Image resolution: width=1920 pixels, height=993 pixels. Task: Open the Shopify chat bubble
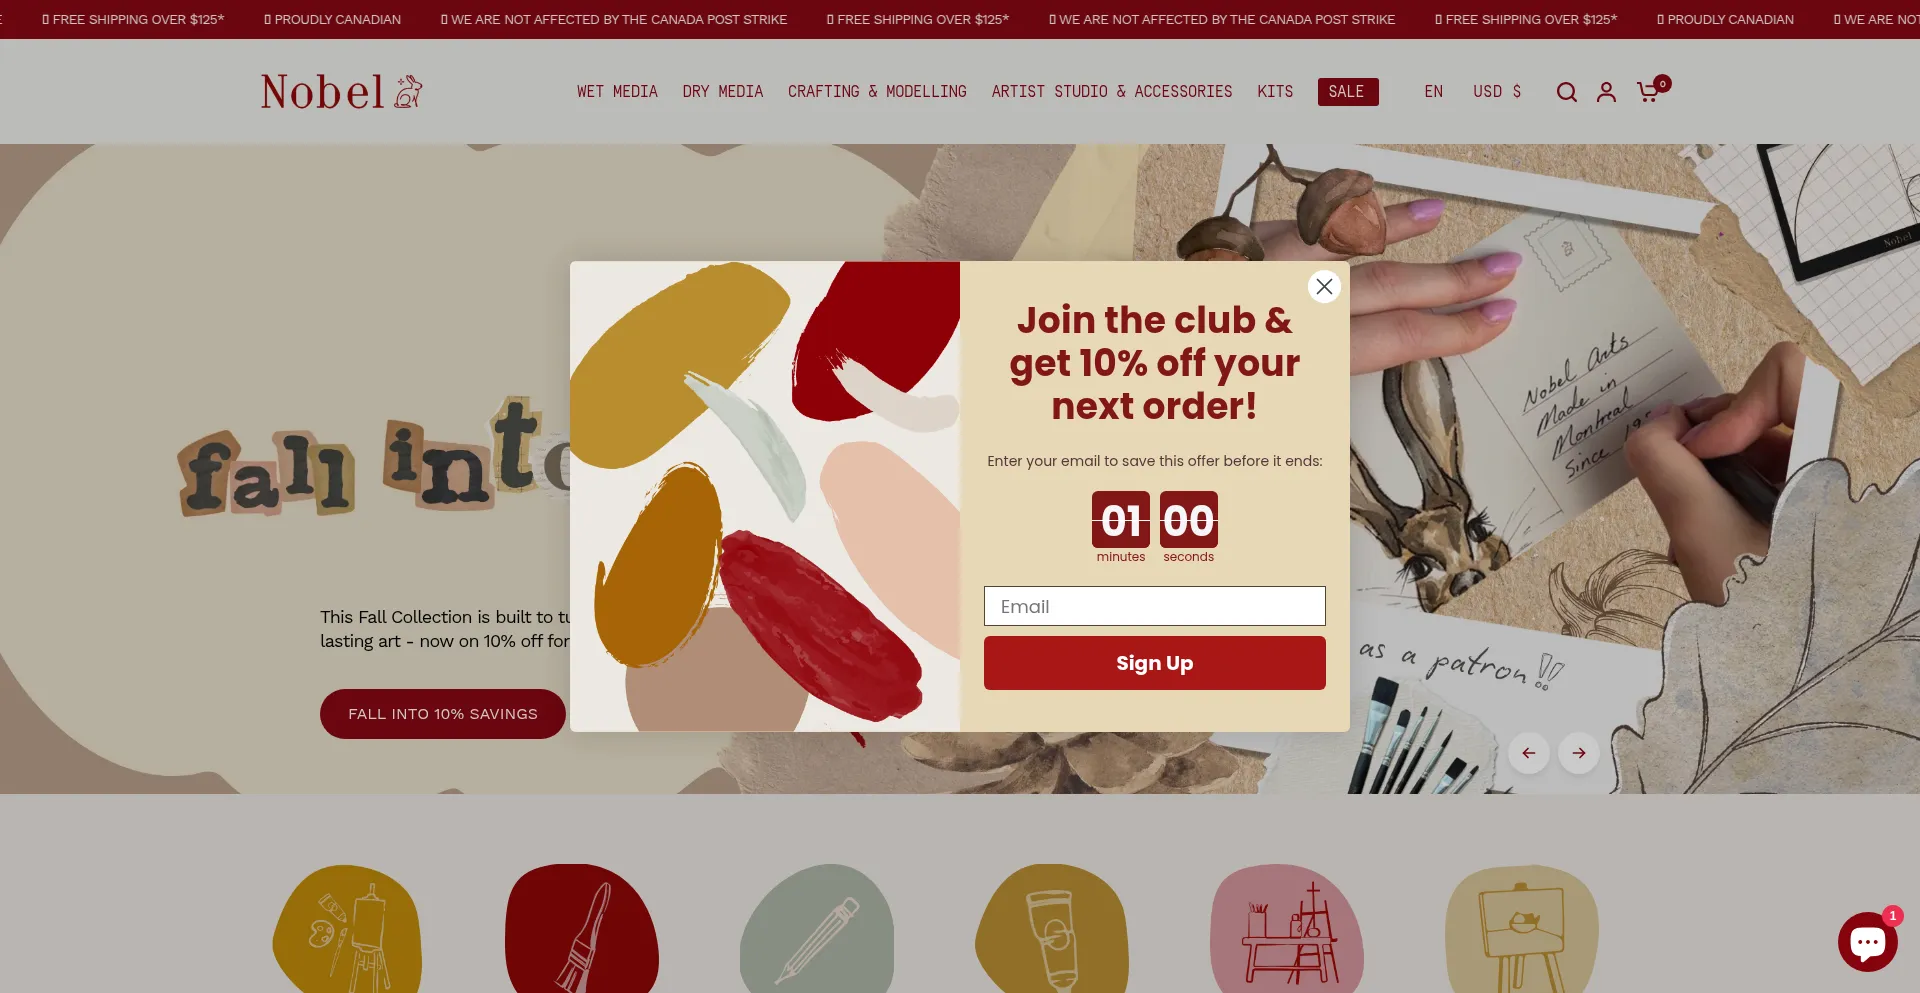(x=1867, y=941)
